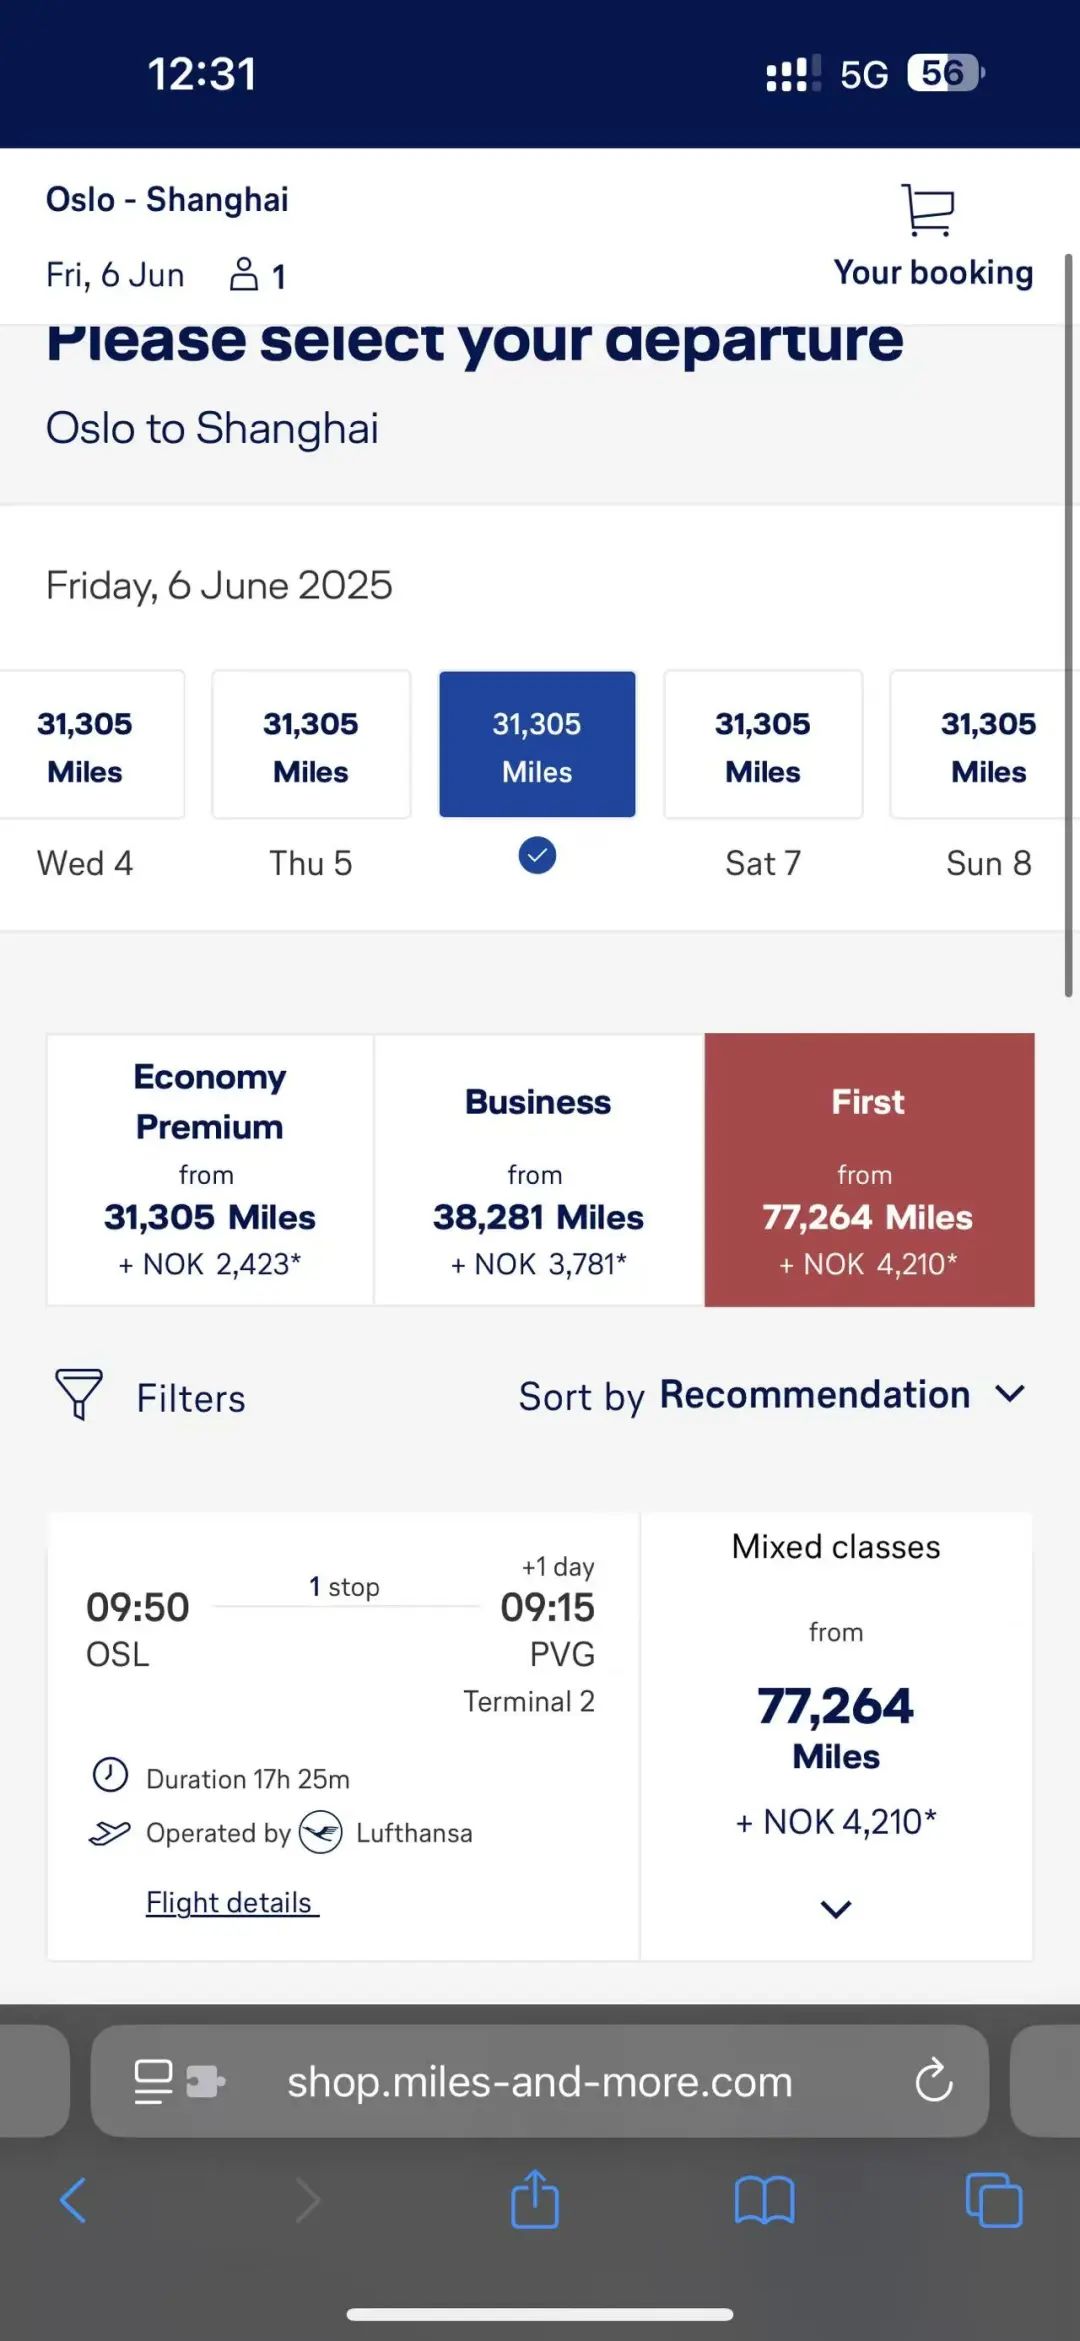Viewport: 1080px width, 2341px height.
Task: Switch to Business cabin tab
Action: pyautogui.click(x=538, y=1169)
